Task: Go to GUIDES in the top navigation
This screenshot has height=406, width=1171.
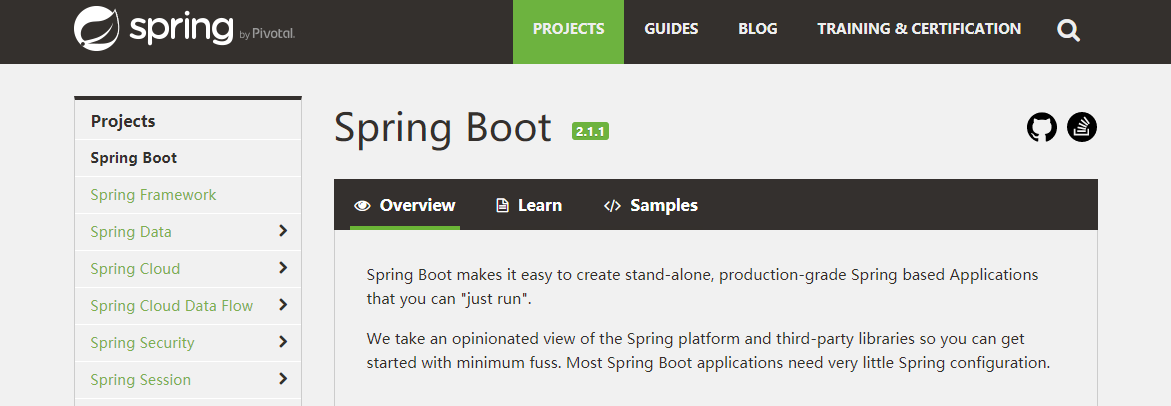Action: pyautogui.click(x=671, y=29)
